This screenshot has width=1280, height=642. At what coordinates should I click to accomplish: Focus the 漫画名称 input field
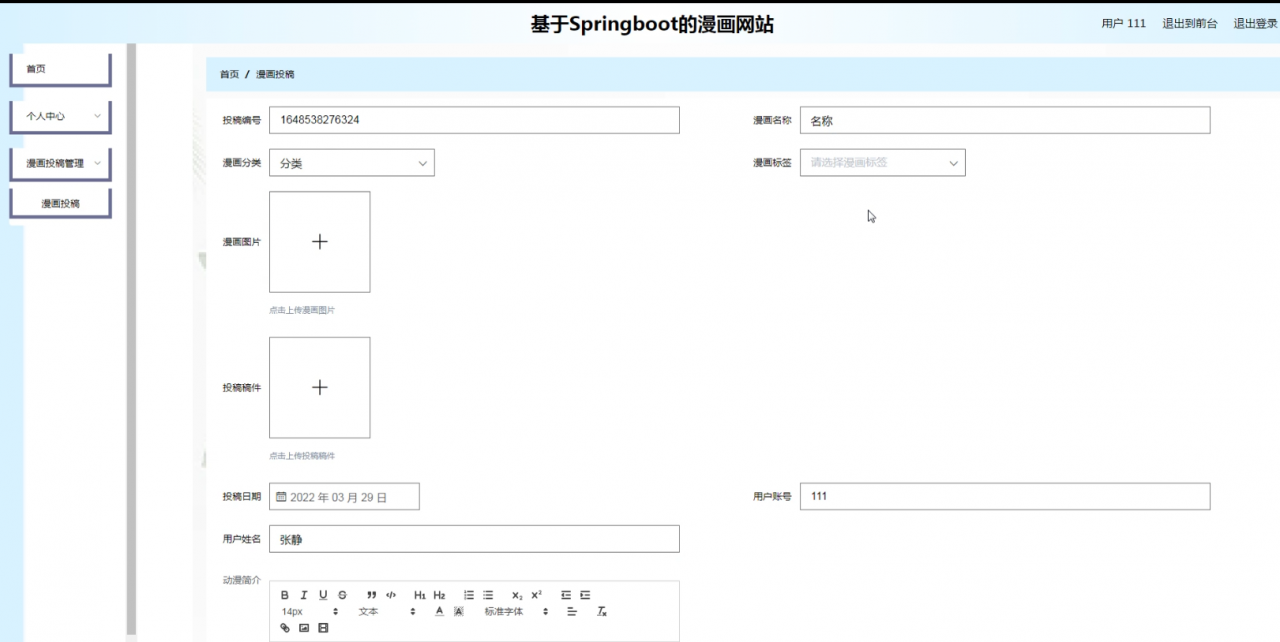tap(1005, 120)
